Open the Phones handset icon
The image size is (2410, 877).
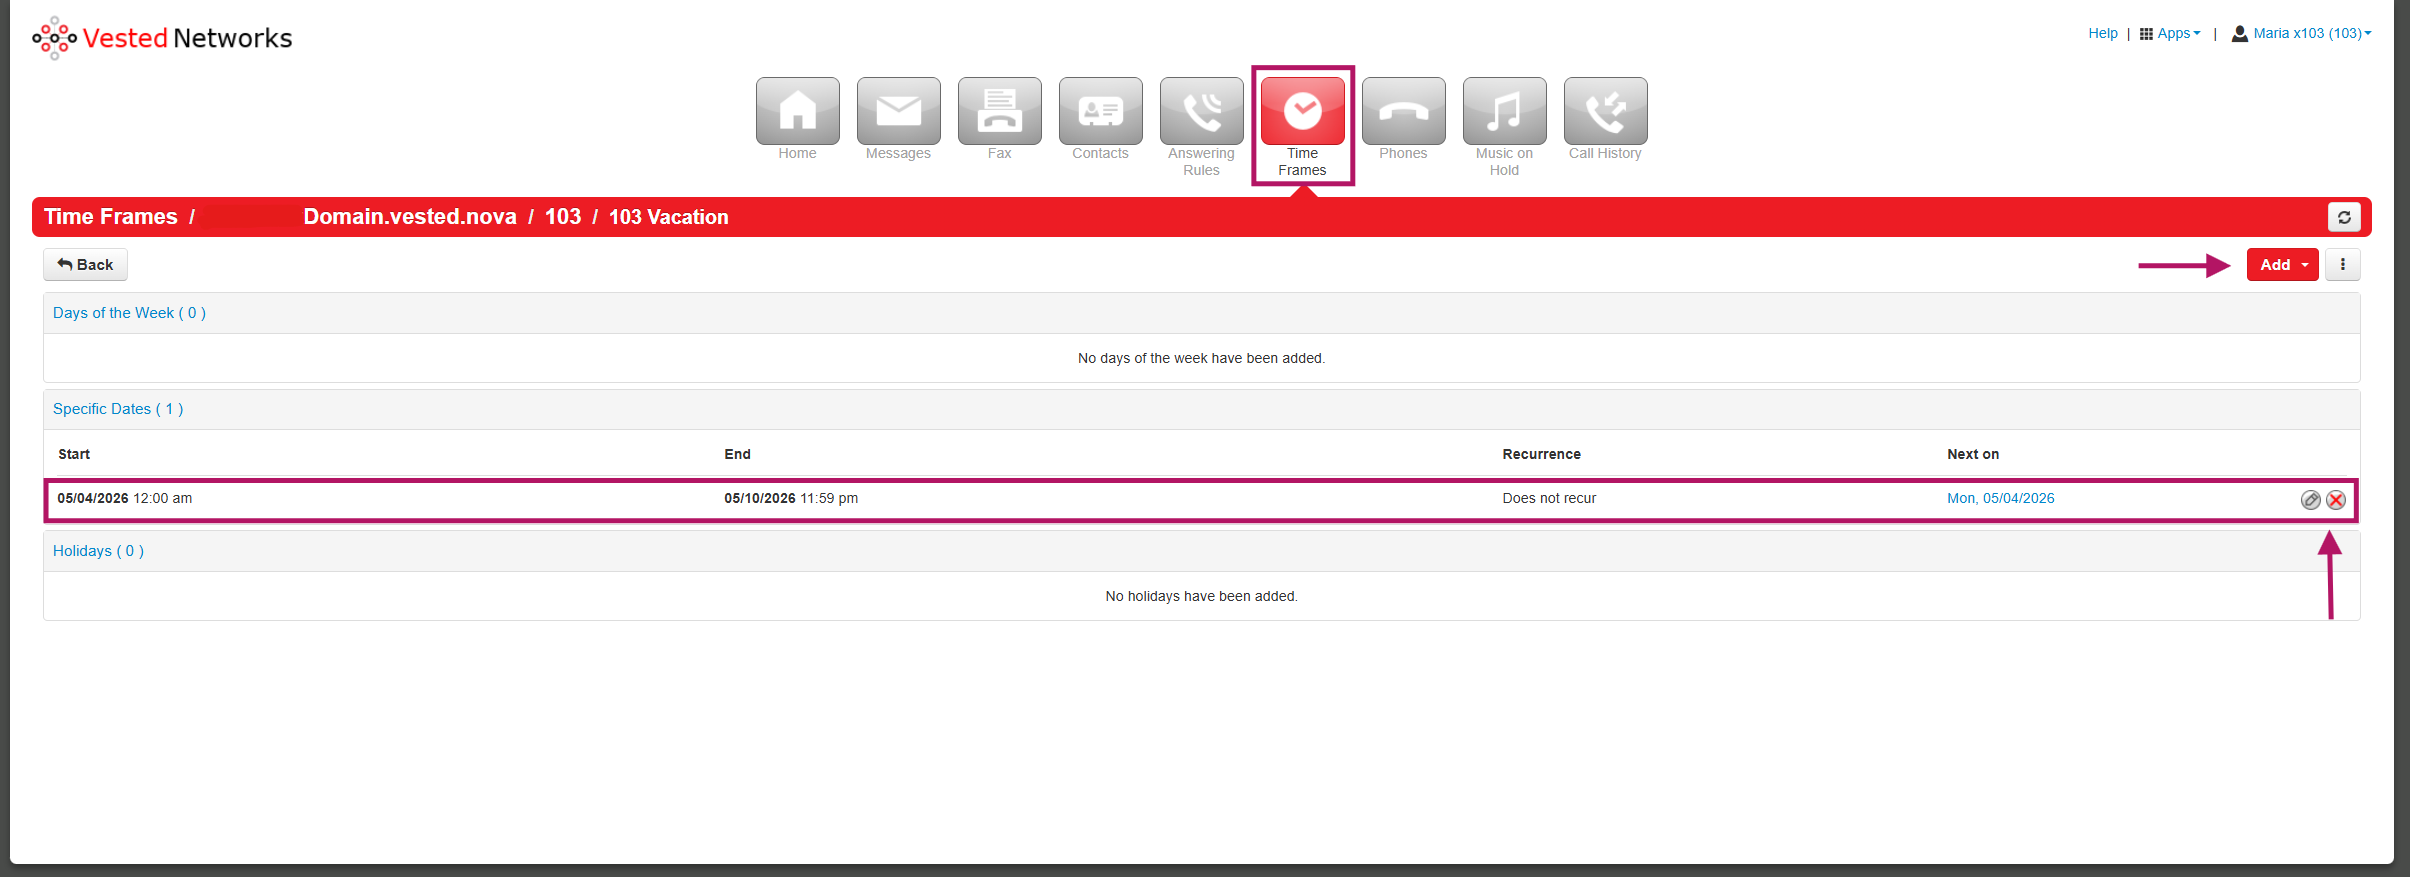click(x=1403, y=111)
